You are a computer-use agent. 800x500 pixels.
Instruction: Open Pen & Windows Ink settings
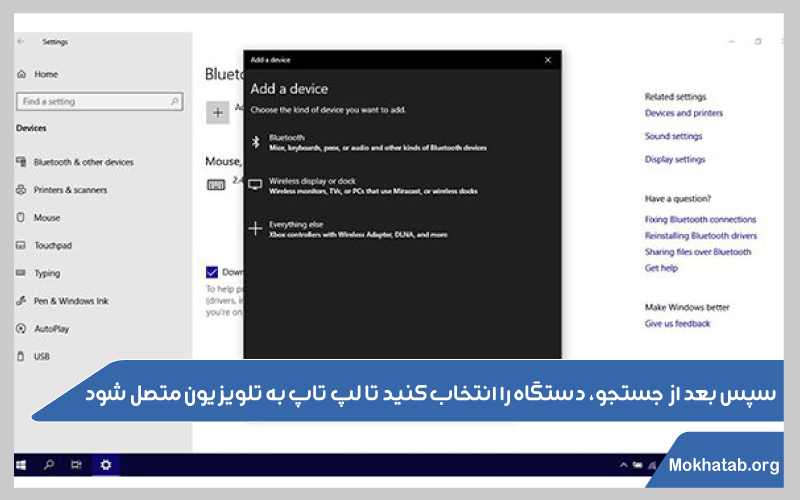tap(71, 301)
